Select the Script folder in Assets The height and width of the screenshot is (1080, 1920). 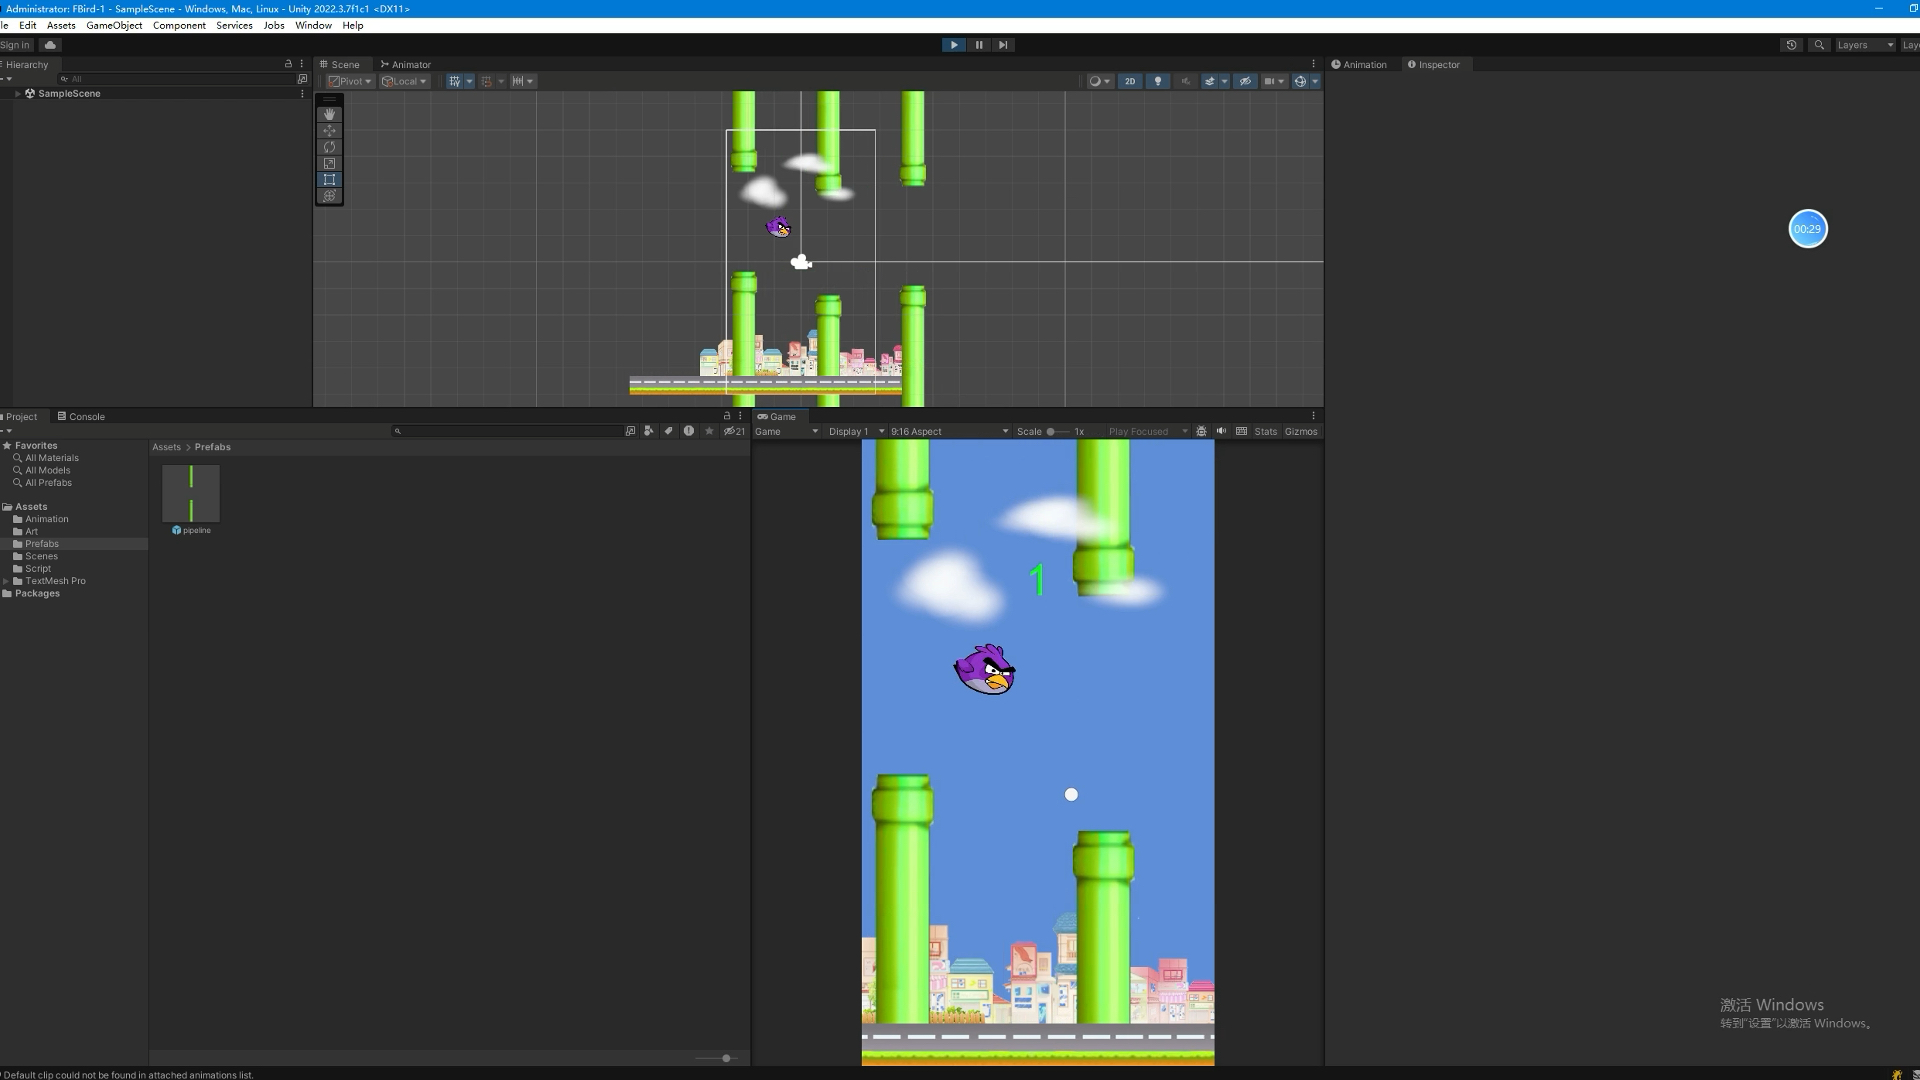(x=38, y=569)
